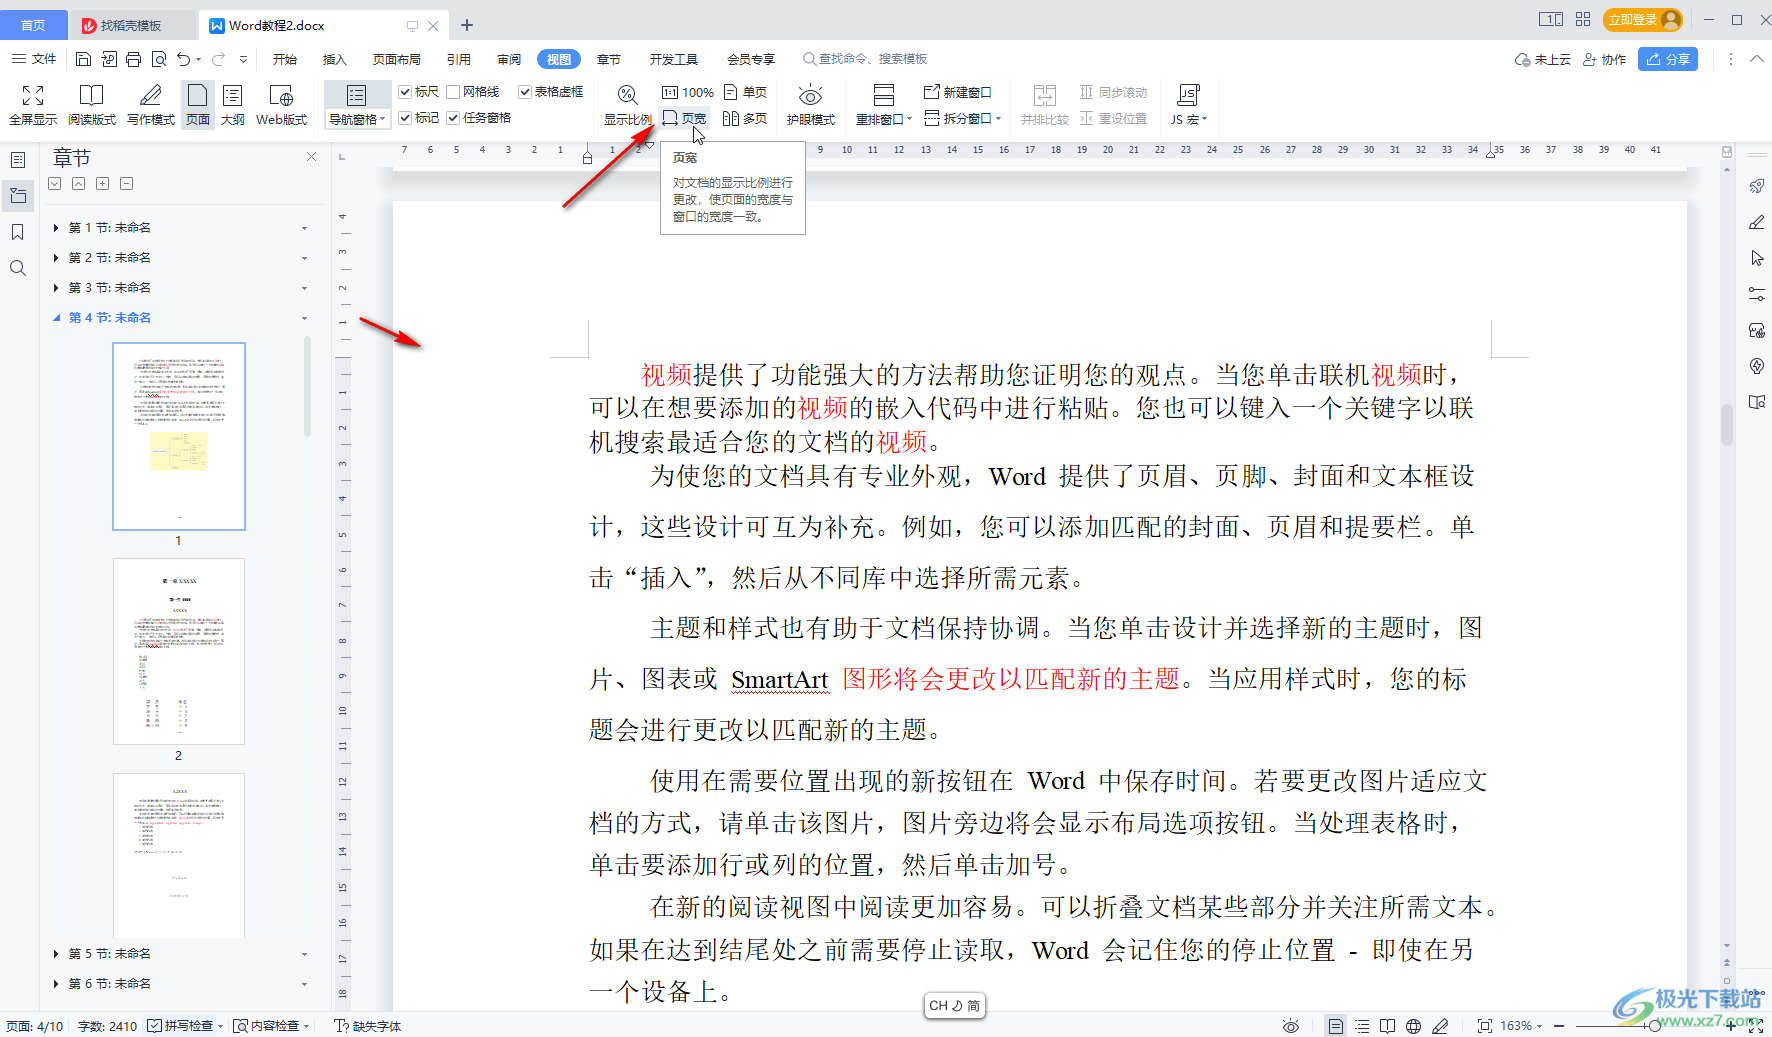This screenshot has height=1037, width=1772.
Task: Collapse section 4 in chapter tree
Action: pyautogui.click(x=56, y=318)
